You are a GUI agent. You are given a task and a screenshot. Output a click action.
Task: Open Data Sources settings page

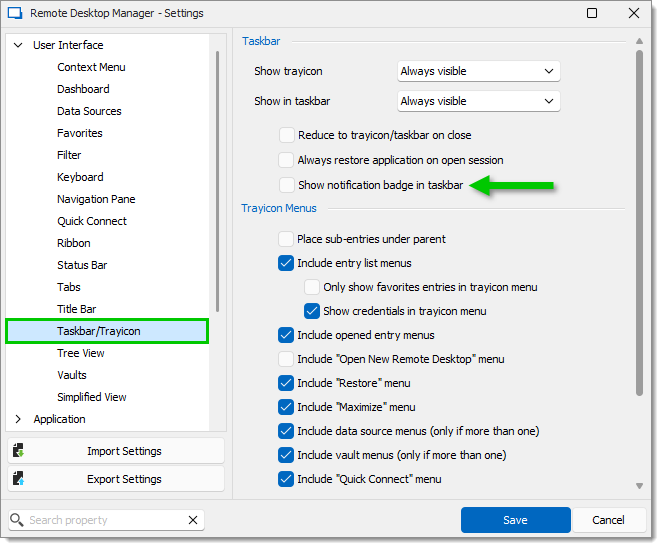(x=89, y=111)
